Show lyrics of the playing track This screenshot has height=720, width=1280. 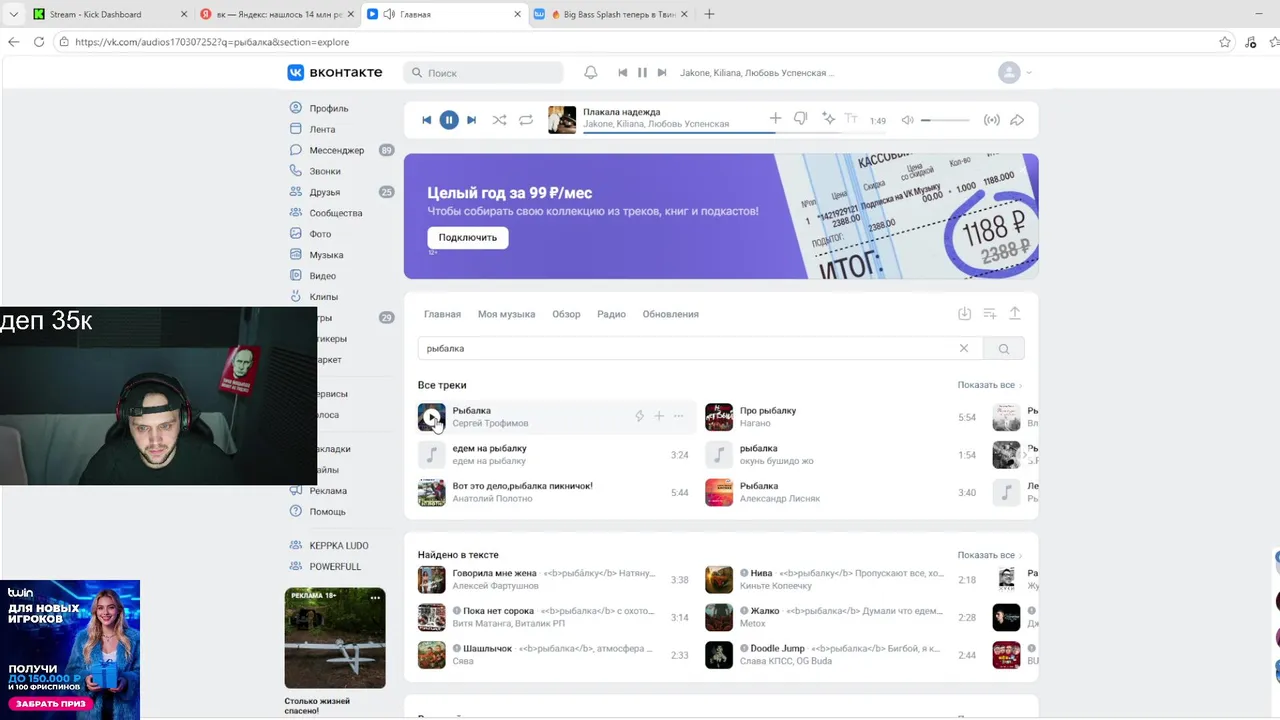pos(852,119)
